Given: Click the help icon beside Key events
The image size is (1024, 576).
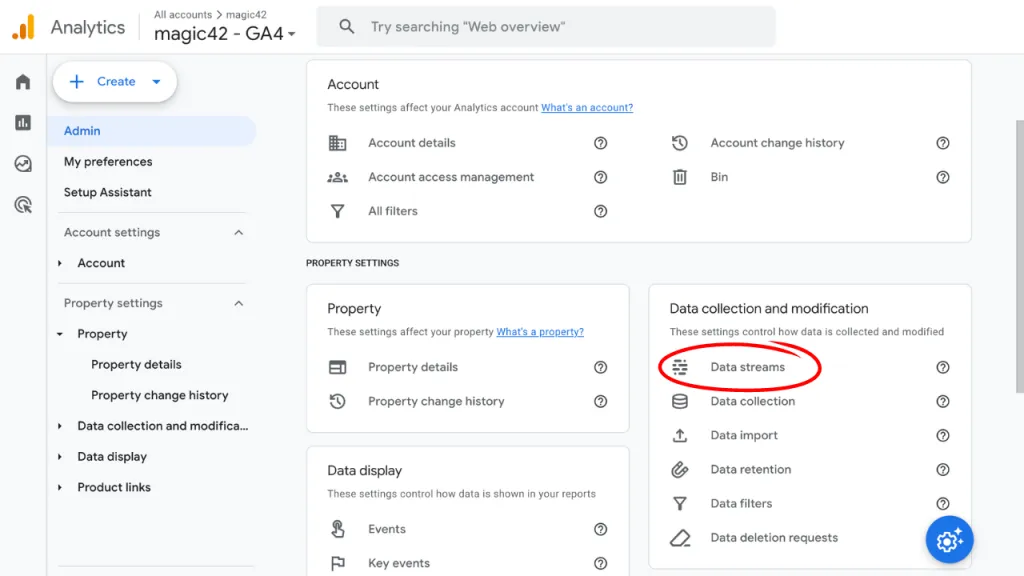Looking at the screenshot, I should click(x=600, y=563).
